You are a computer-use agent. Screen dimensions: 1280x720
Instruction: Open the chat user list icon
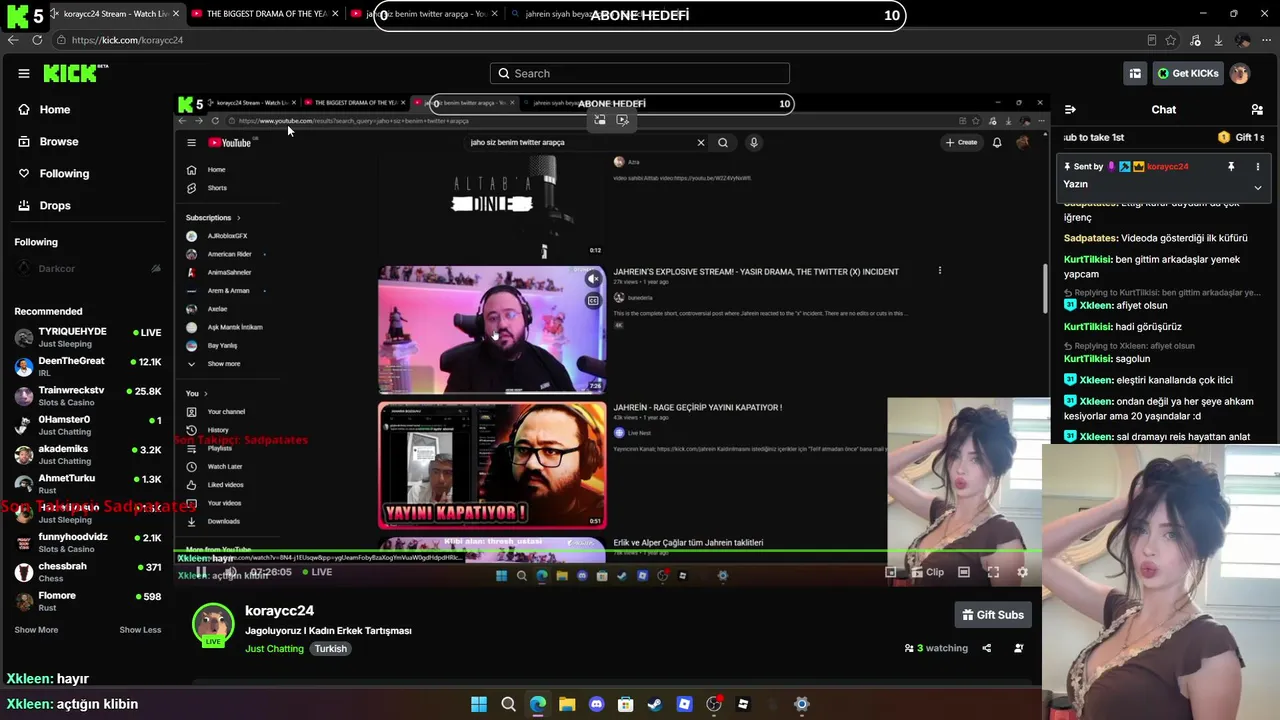click(1257, 109)
